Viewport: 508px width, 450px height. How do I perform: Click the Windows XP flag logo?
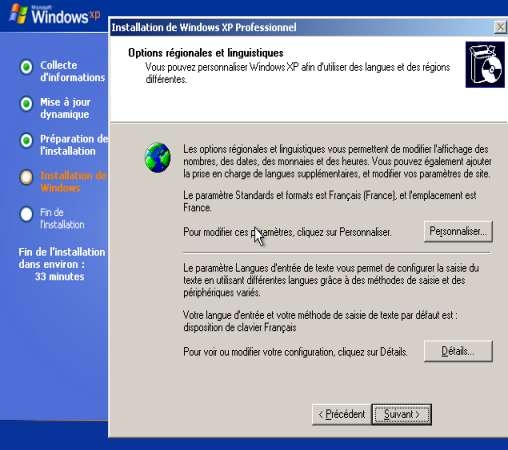[x=19, y=14]
